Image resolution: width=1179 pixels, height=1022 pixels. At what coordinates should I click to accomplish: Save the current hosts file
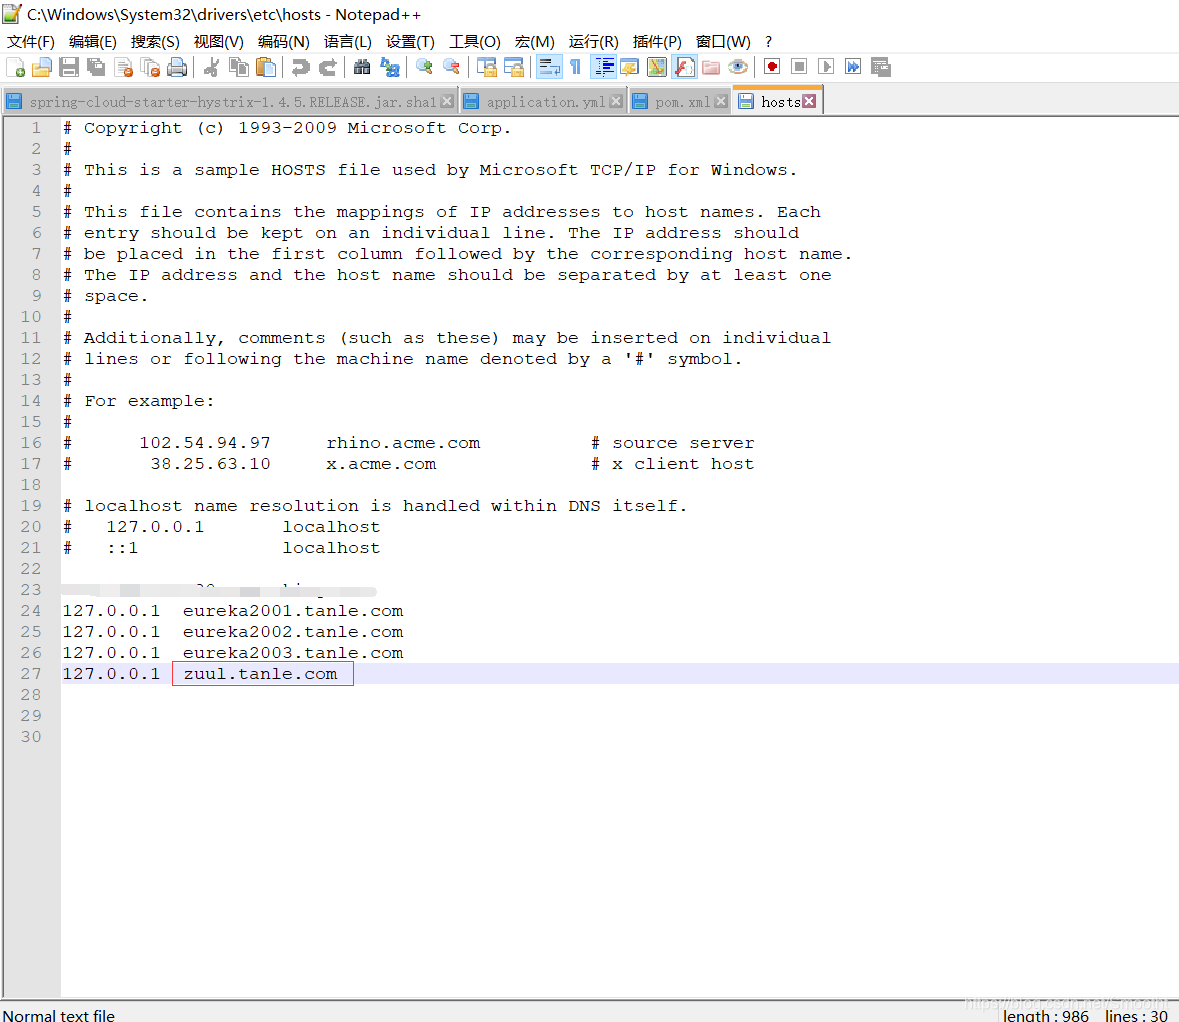click(68, 68)
